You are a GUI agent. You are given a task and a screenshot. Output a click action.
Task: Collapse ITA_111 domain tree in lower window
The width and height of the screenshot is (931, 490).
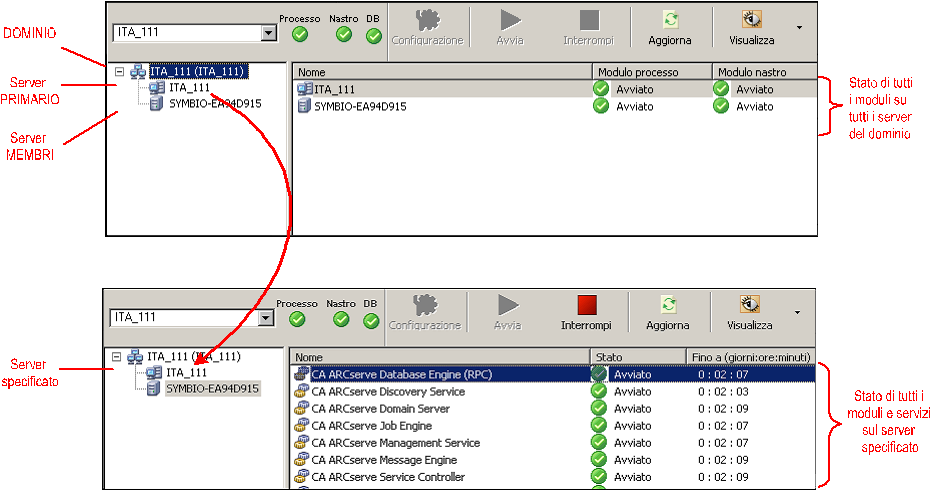(x=117, y=357)
